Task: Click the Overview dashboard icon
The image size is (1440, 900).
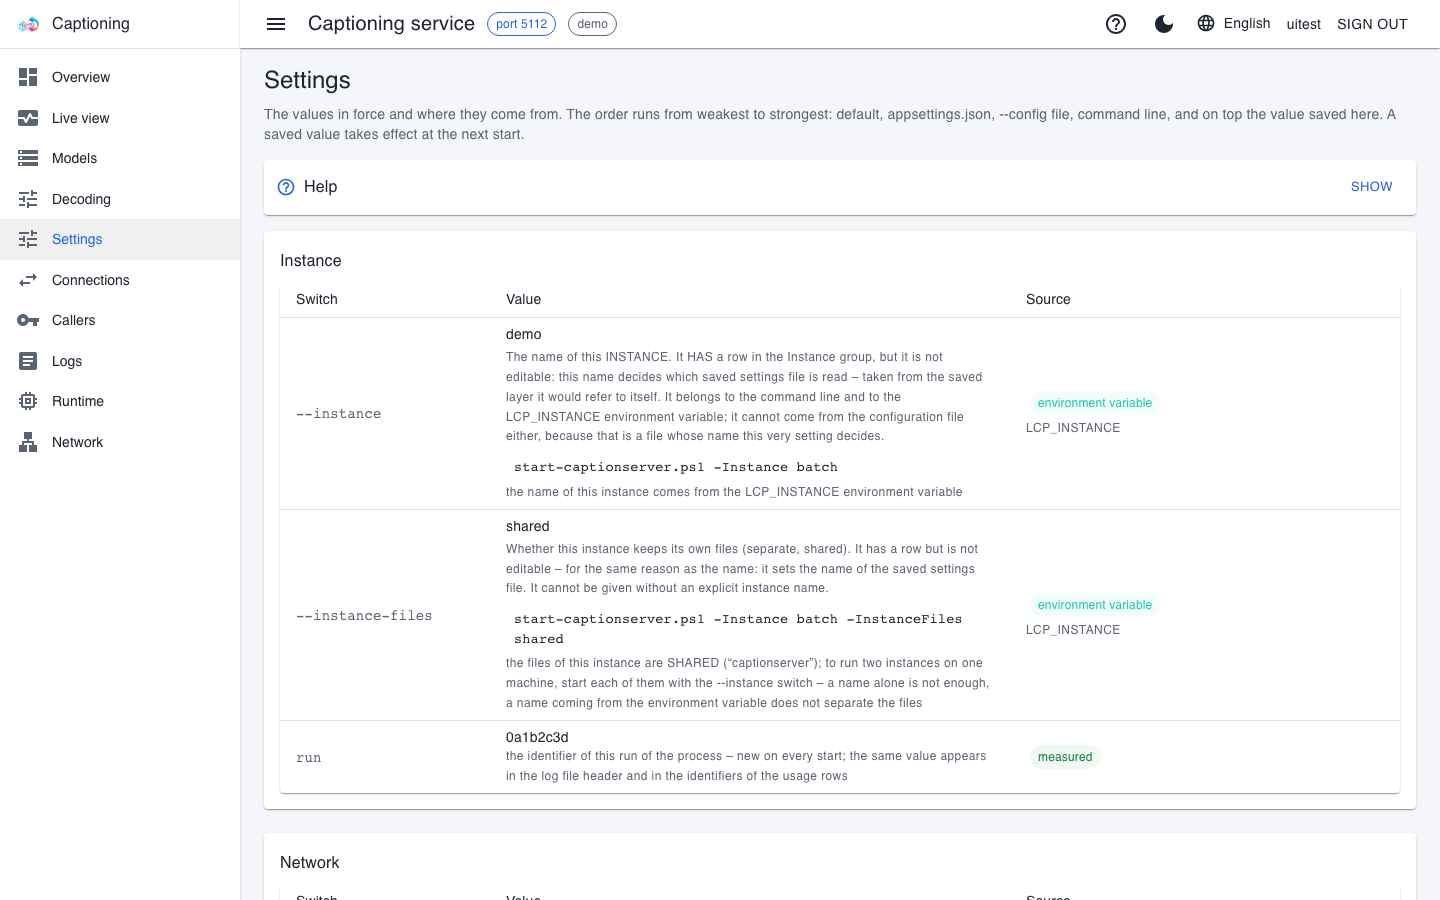Action: coord(28,77)
